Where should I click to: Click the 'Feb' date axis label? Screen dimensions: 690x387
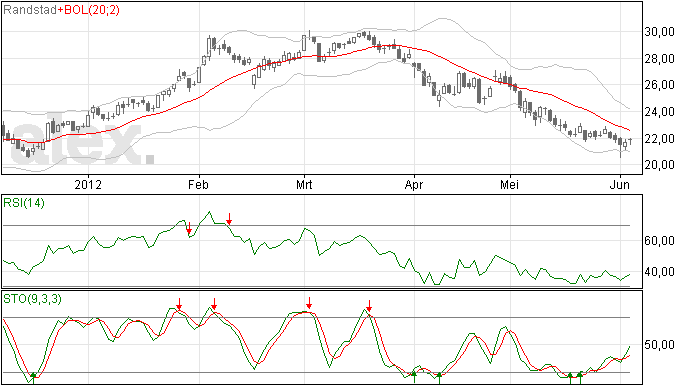[x=198, y=184]
